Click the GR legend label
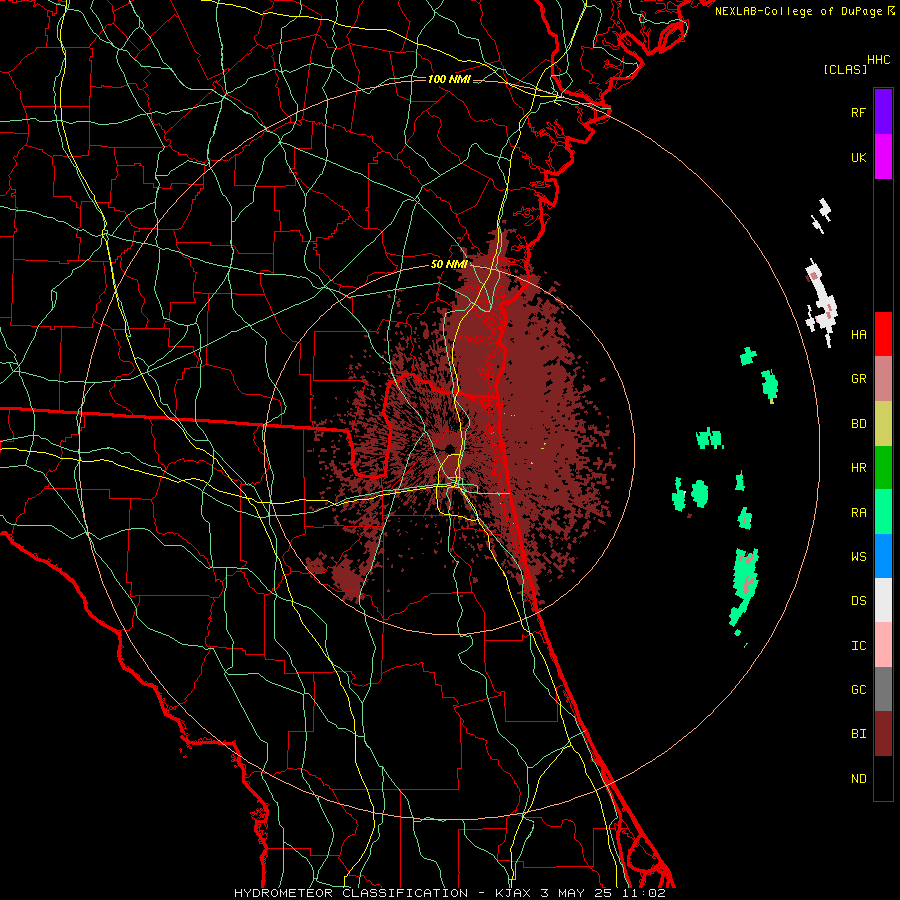Image resolution: width=900 pixels, height=900 pixels. [x=858, y=379]
